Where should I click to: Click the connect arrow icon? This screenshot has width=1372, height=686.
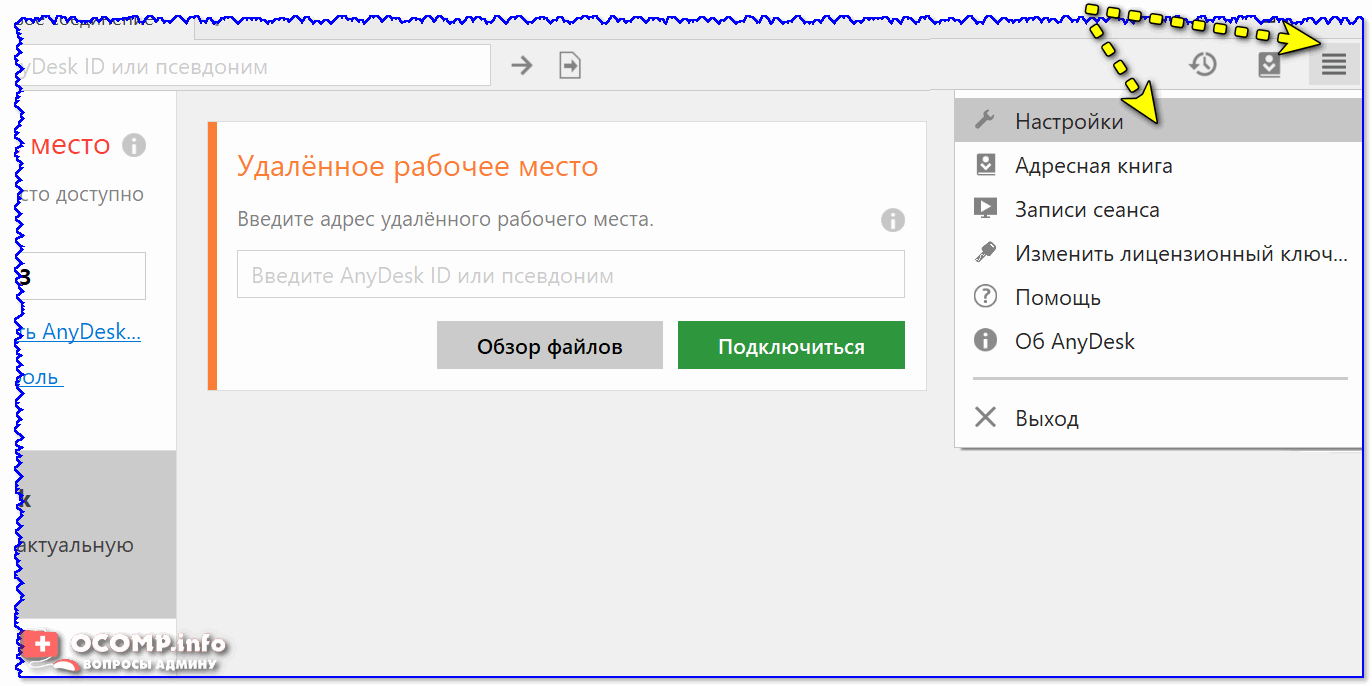[x=522, y=66]
